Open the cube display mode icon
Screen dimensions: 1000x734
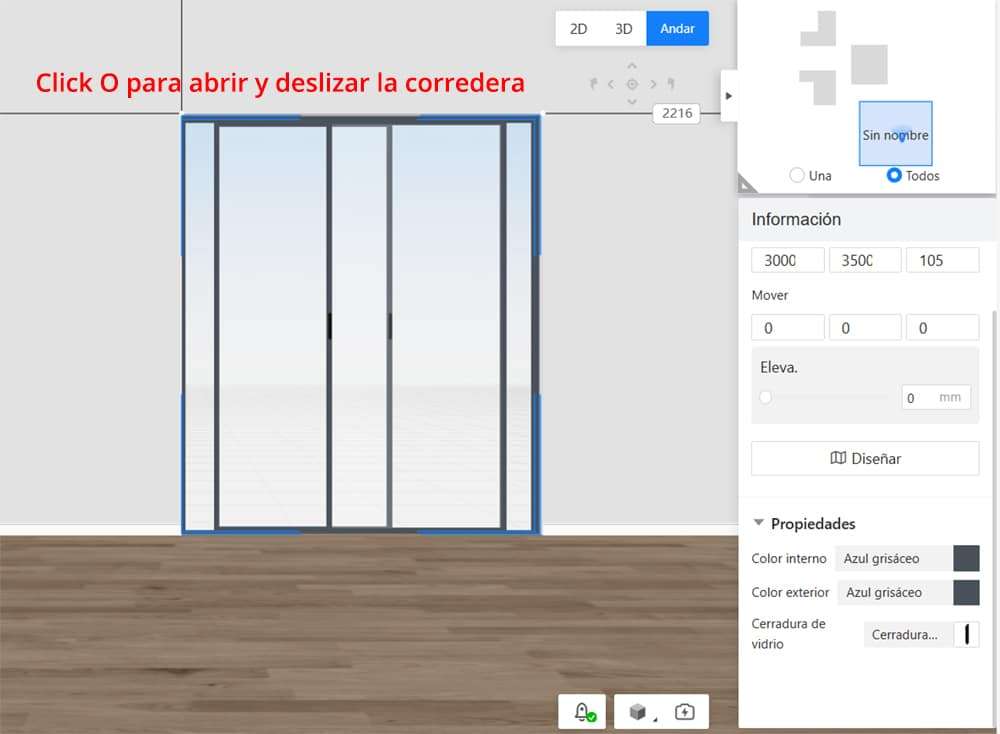click(638, 712)
